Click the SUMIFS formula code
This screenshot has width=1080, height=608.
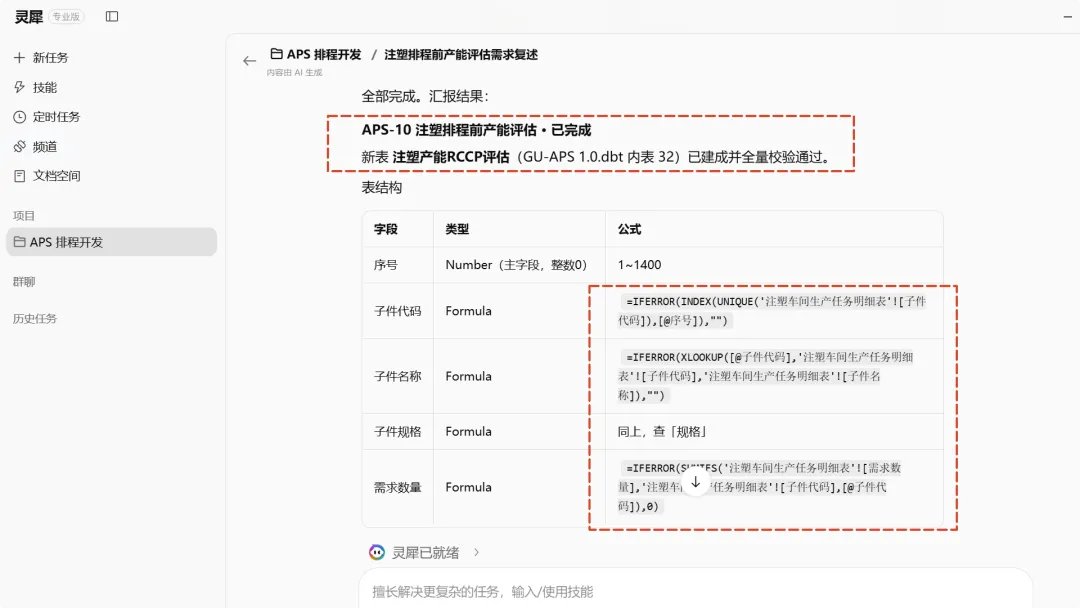759,487
